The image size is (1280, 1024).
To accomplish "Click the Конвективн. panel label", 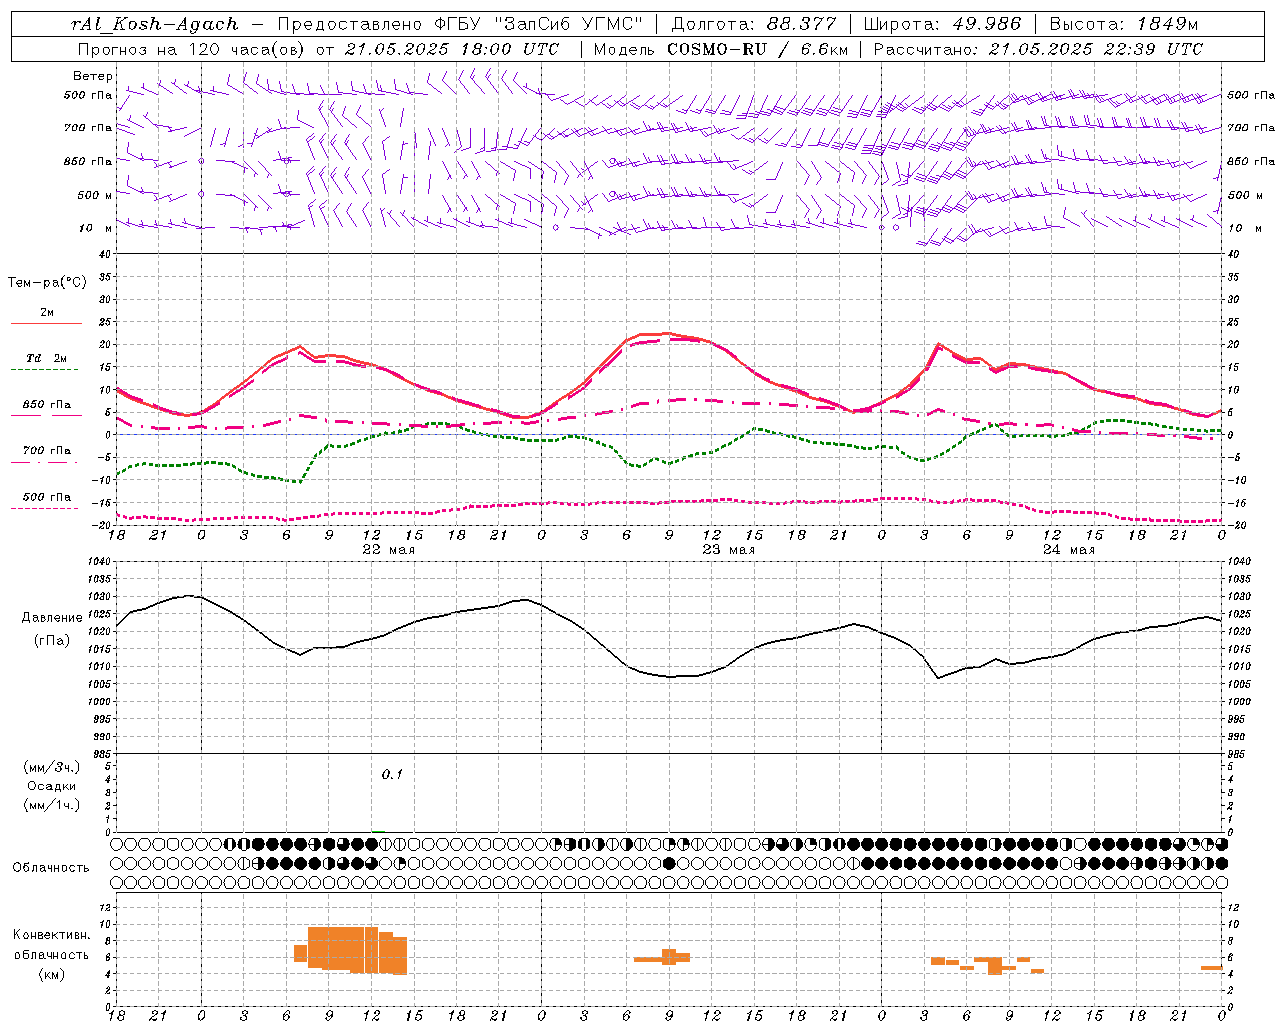I will [52, 935].
